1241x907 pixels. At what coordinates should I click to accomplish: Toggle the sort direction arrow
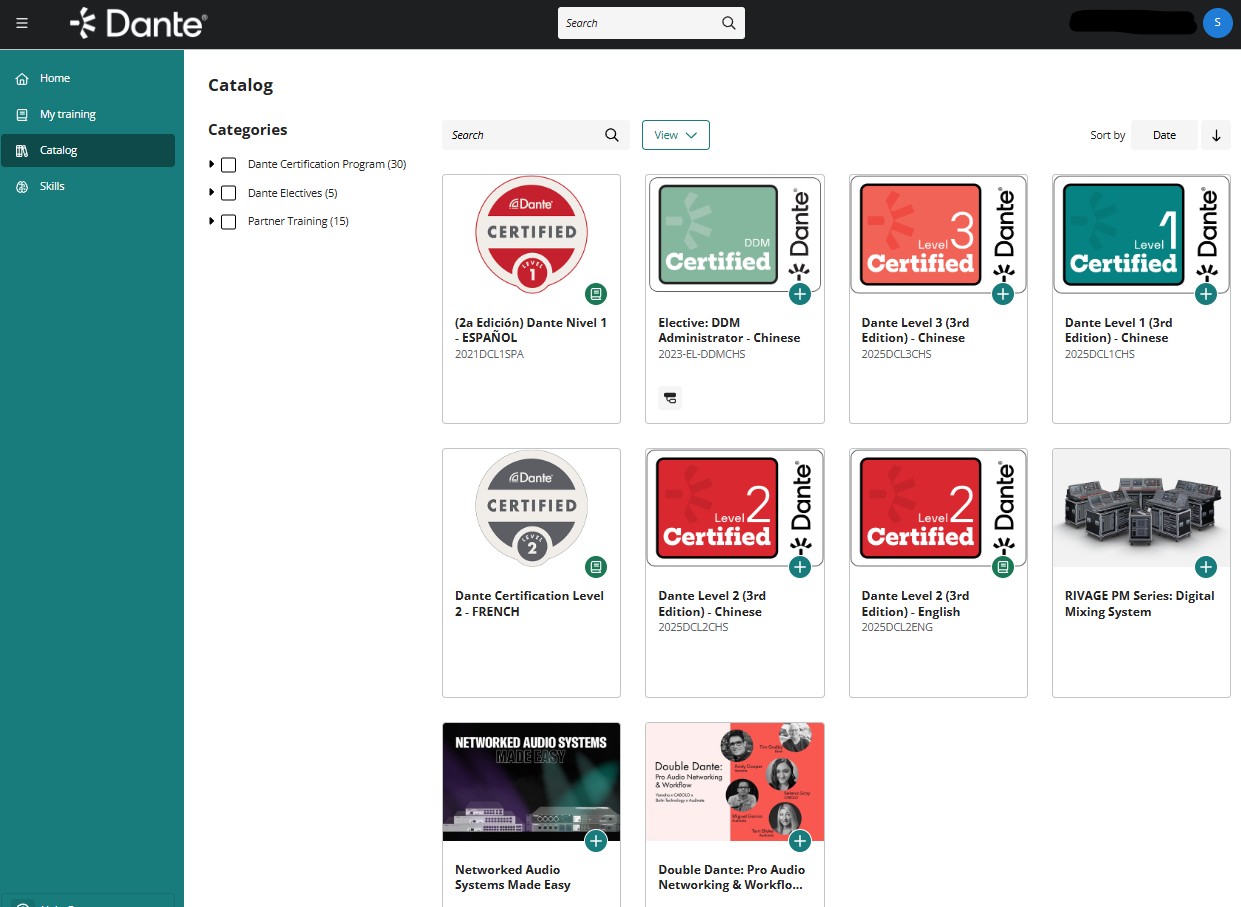(1216, 135)
